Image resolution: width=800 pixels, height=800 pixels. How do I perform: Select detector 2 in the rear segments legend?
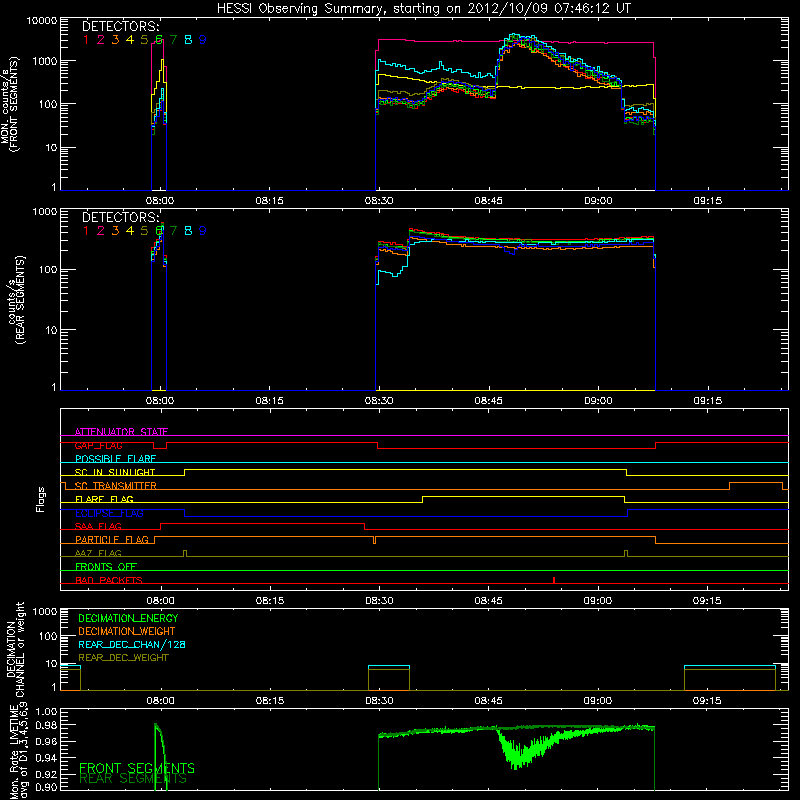pos(101,231)
